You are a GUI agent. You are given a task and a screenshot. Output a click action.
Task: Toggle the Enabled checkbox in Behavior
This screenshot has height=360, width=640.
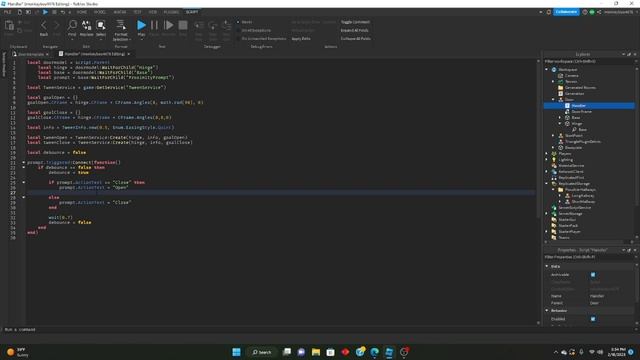point(593,319)
